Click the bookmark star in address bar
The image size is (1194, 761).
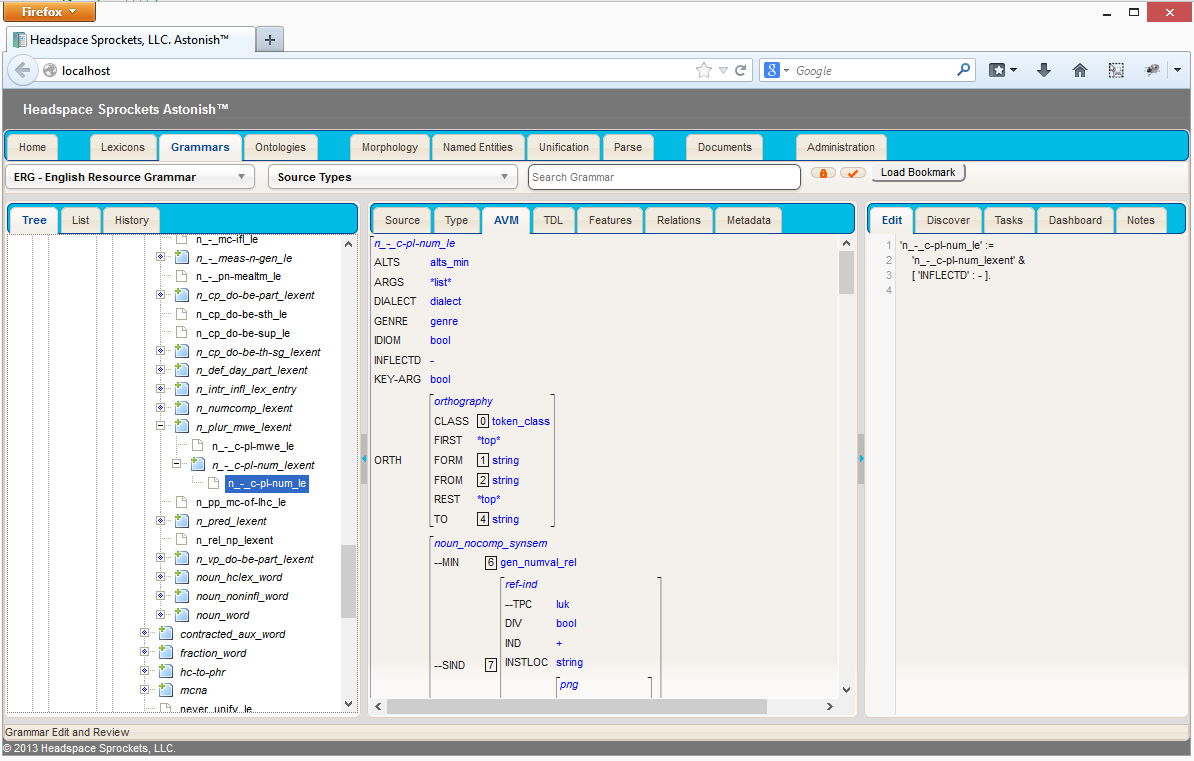[x=704, y=70]
